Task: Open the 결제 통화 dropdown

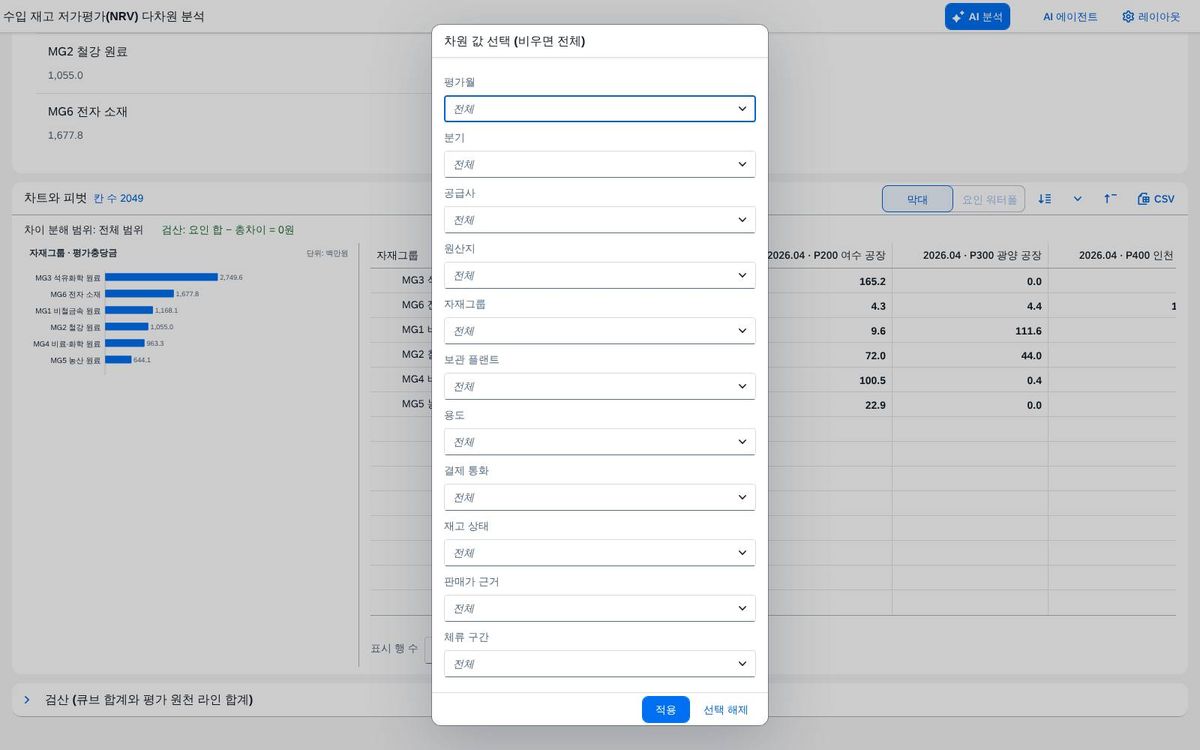Action: [x=600, y=497]
